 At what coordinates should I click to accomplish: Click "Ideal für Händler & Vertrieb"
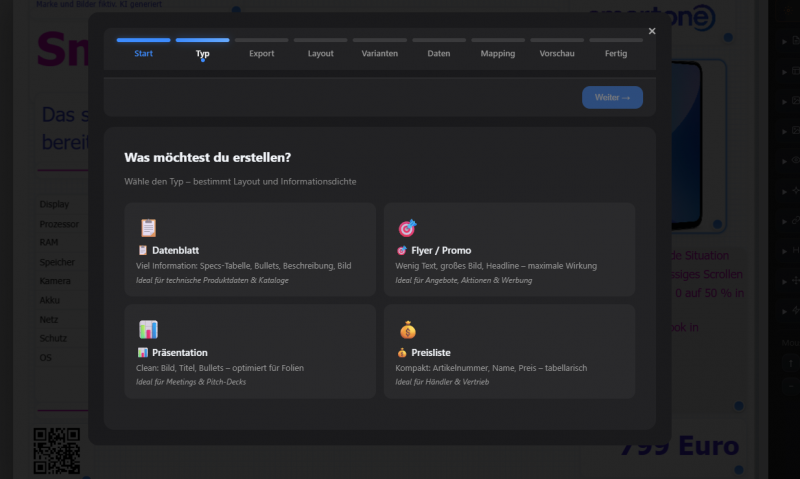(x=442, y=382)
